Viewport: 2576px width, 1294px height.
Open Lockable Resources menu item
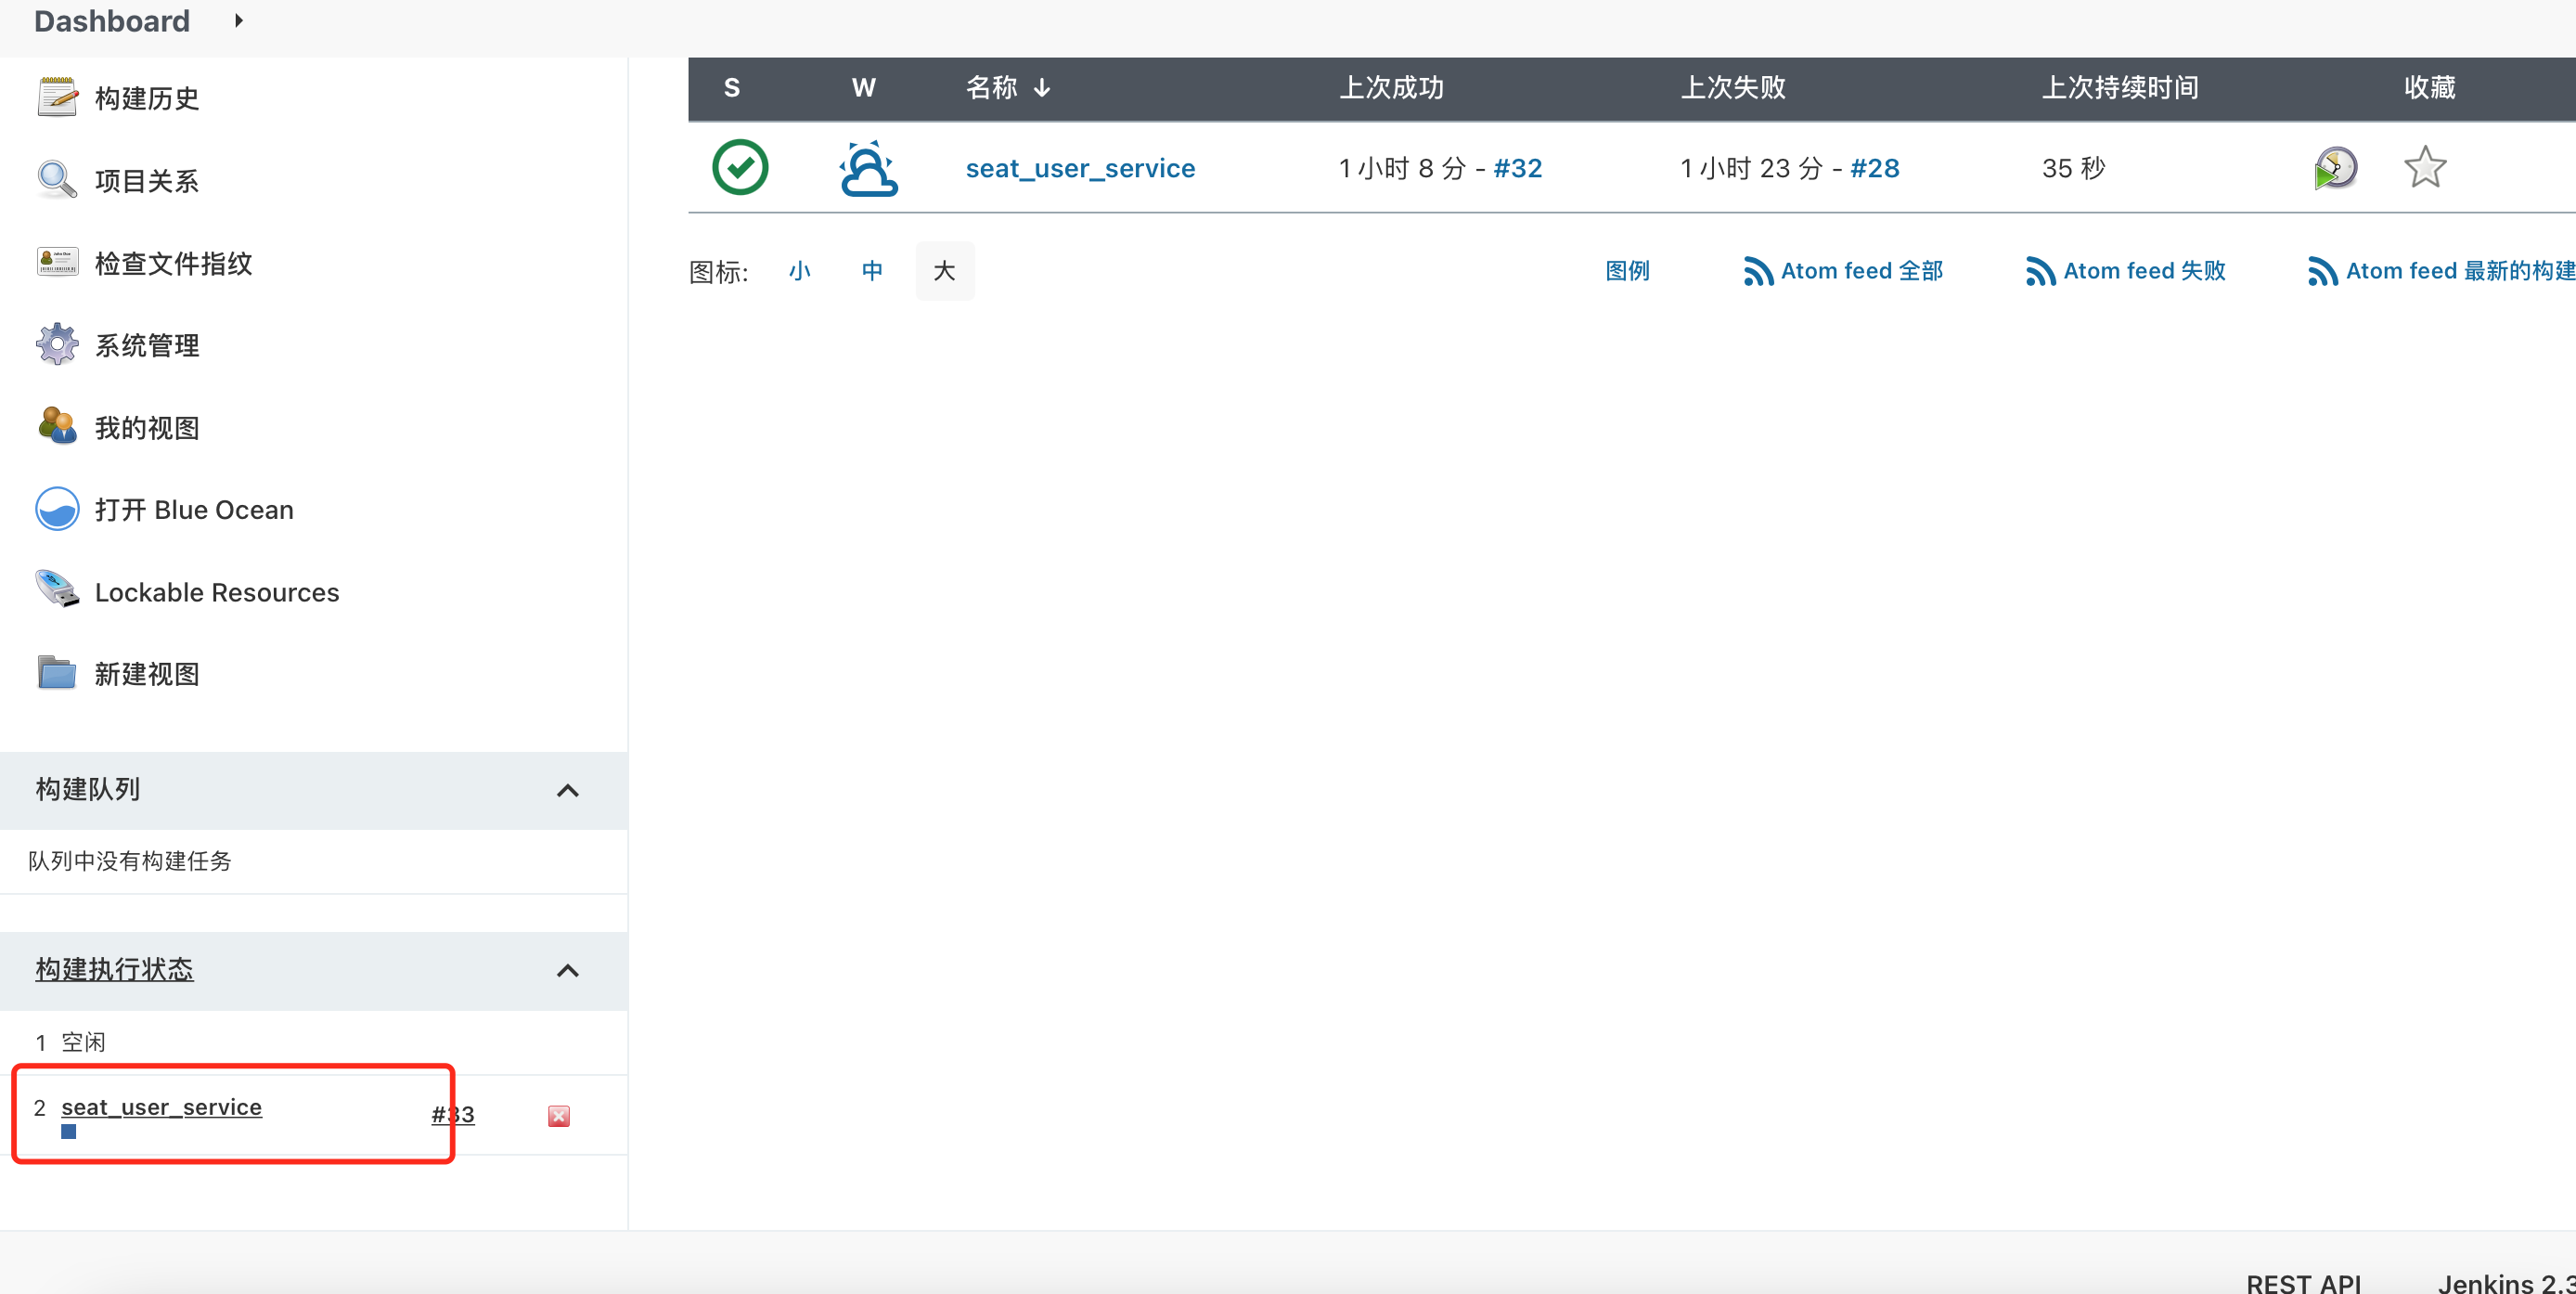[x=217, y=592]
